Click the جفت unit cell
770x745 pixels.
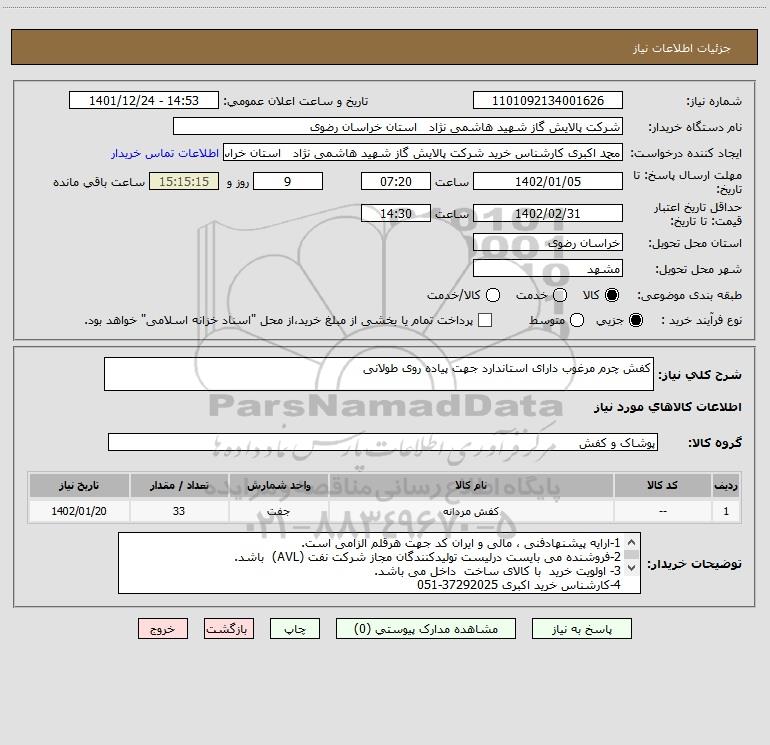[x=278, y=511]
